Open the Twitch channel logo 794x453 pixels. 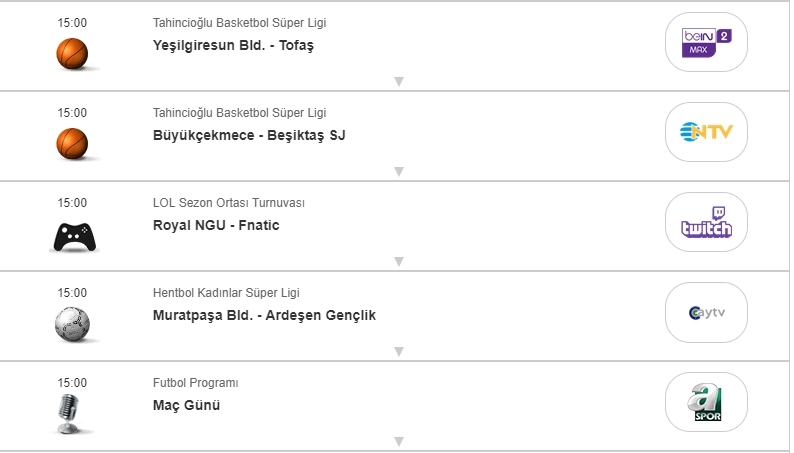pyautogui.click(x=706, y=222)
